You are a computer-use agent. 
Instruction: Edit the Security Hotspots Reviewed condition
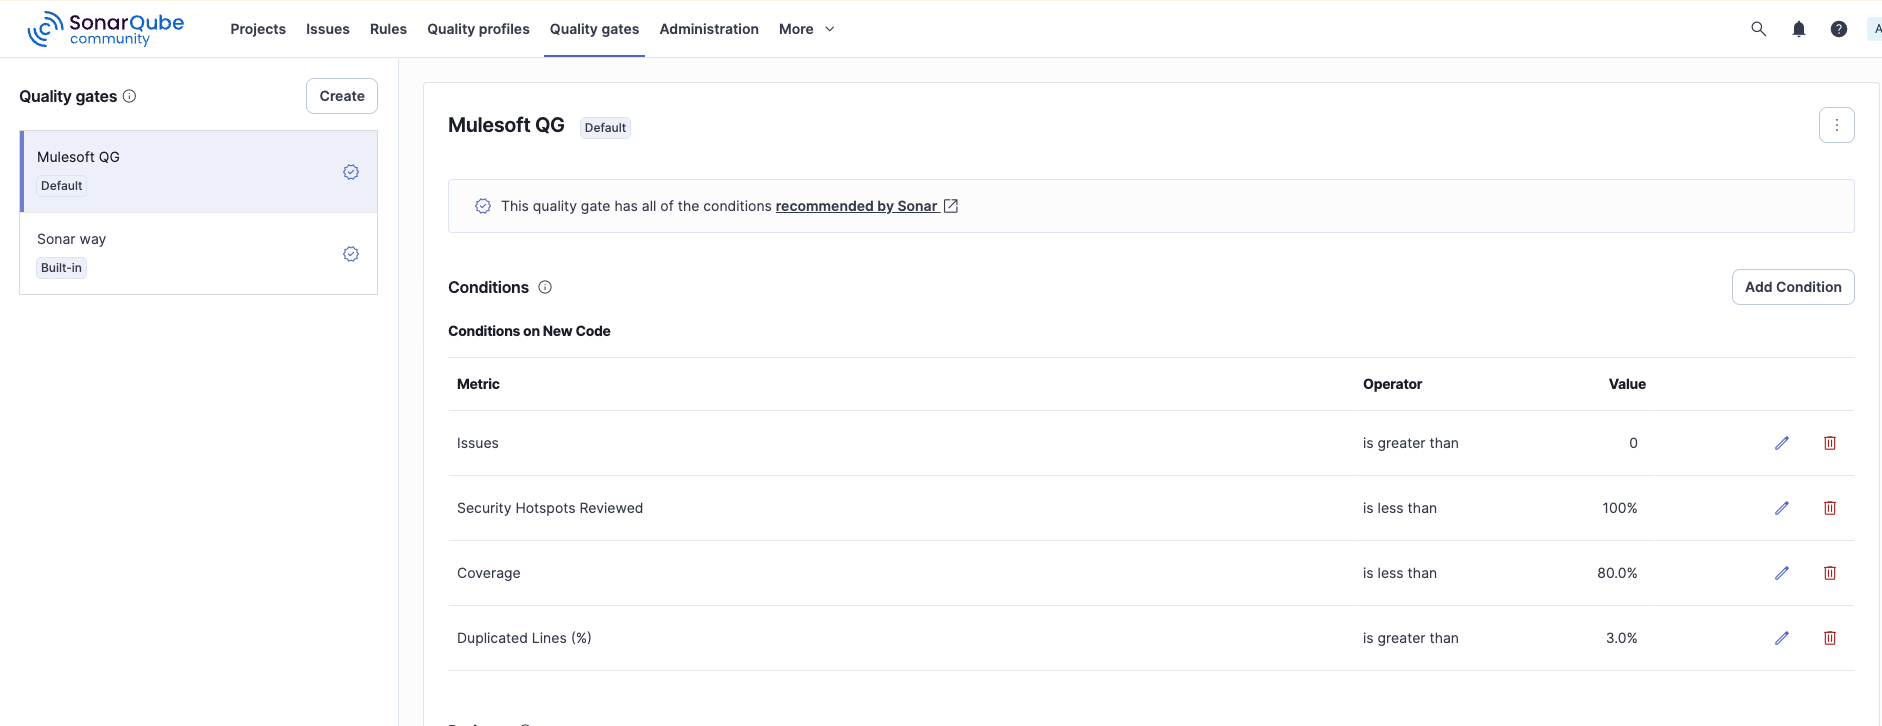(1782, 508)
